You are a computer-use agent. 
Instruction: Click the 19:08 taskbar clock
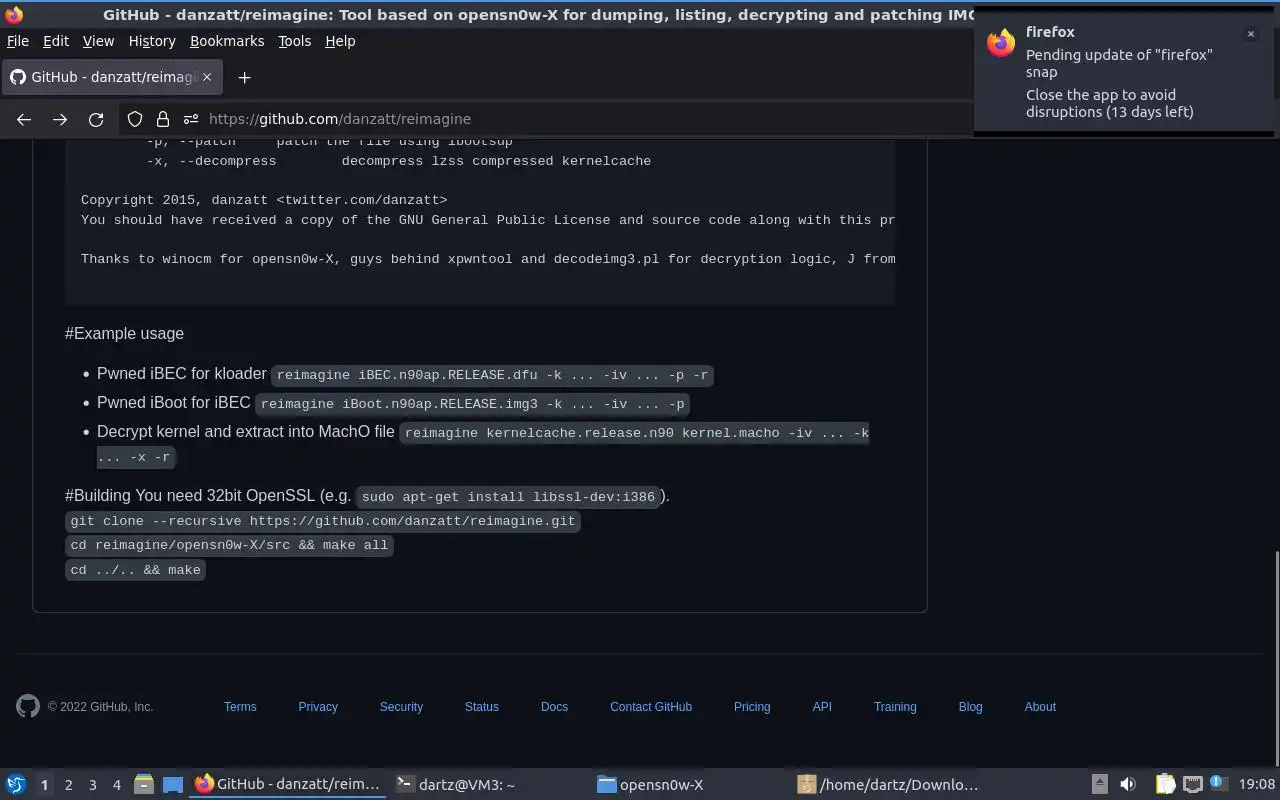point(1256,785)
